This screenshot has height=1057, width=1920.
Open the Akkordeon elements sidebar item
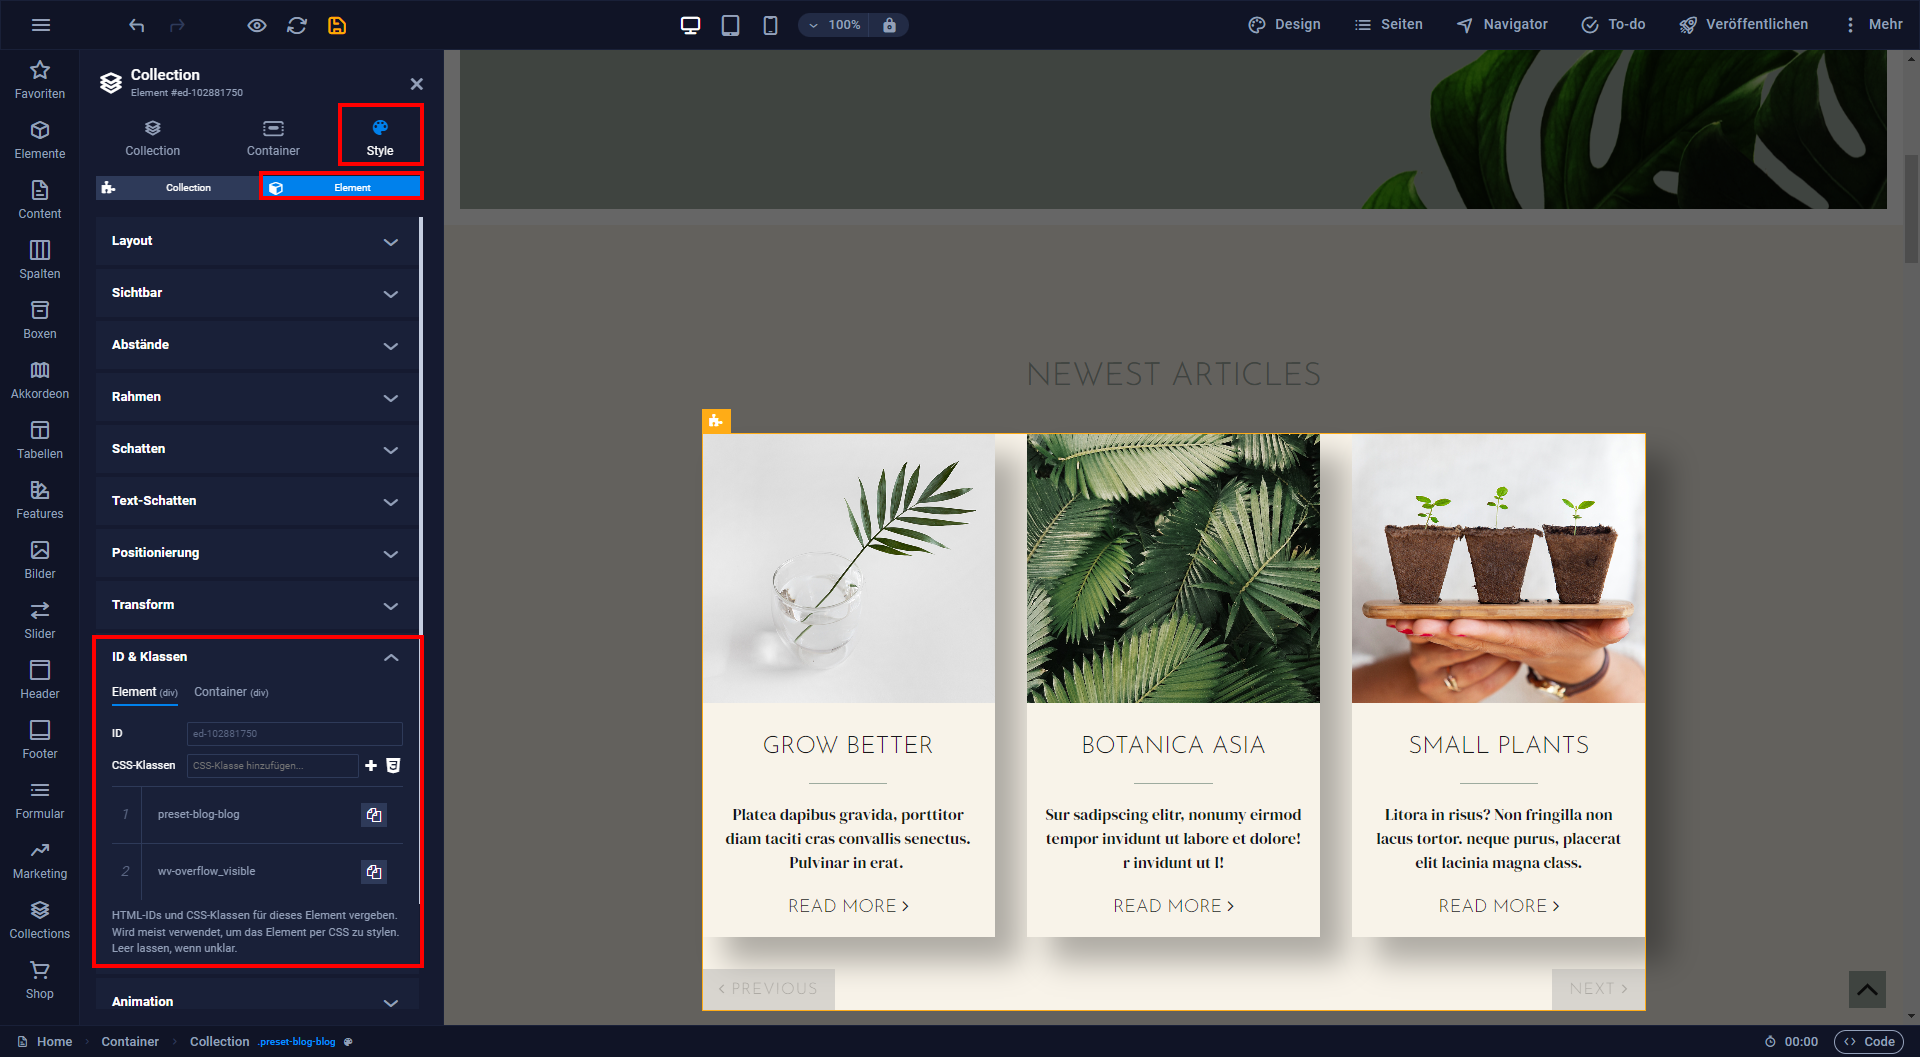tap(40, 381)
